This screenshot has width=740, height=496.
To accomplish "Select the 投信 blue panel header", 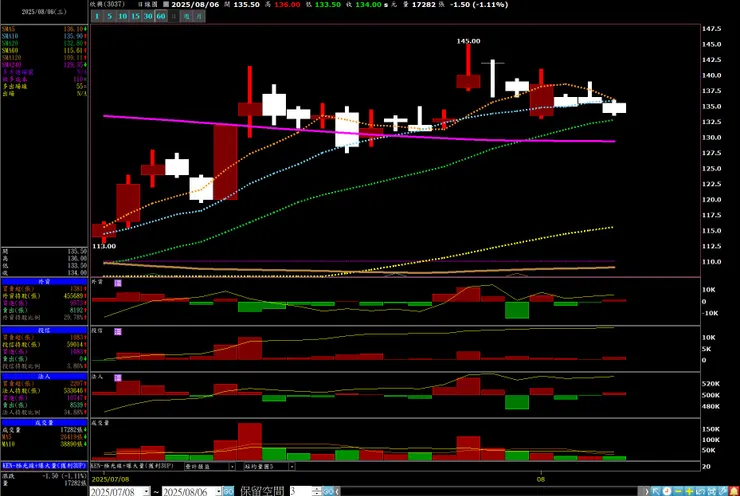I will coord(44,330).
